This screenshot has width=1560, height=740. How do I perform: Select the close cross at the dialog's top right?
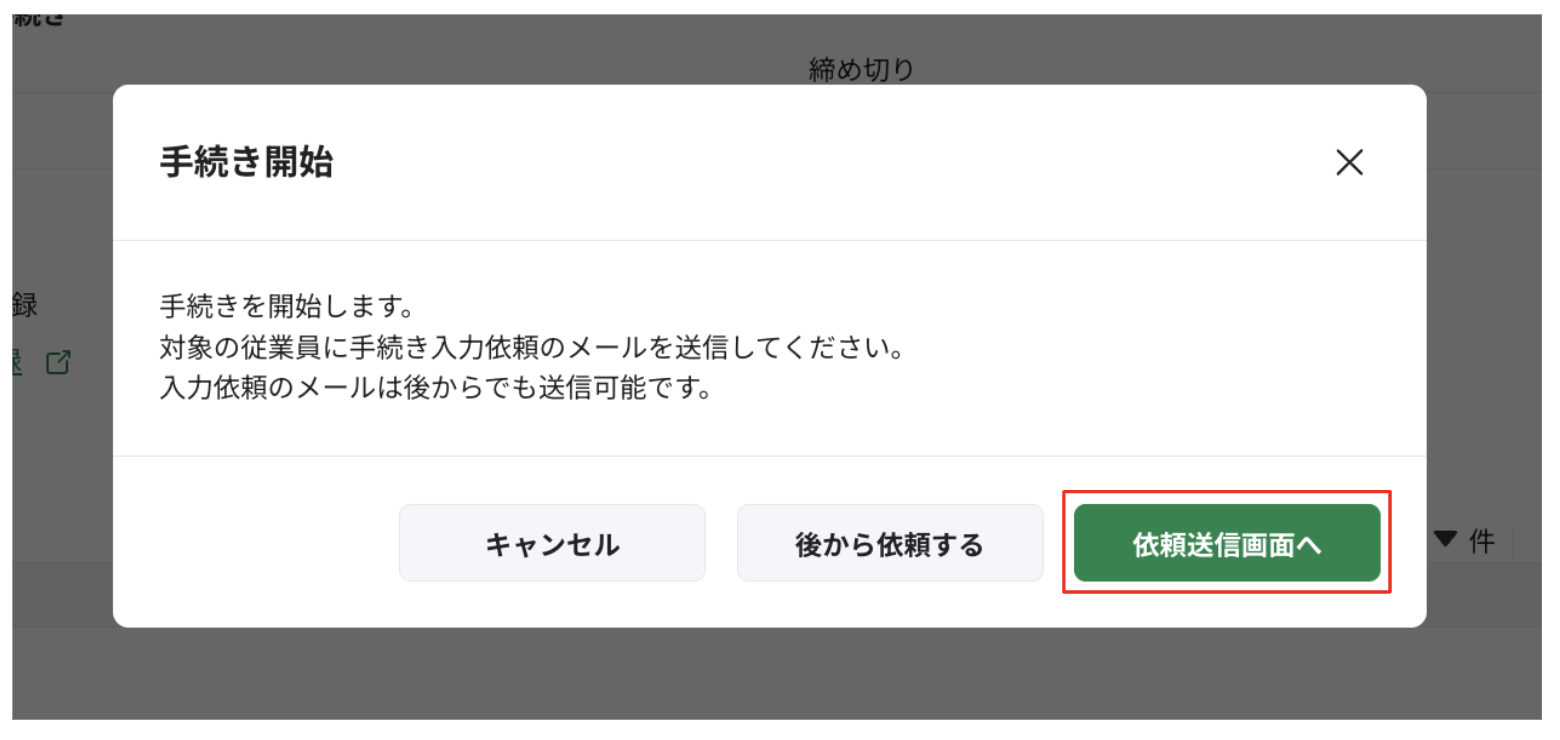[1349, 162]
